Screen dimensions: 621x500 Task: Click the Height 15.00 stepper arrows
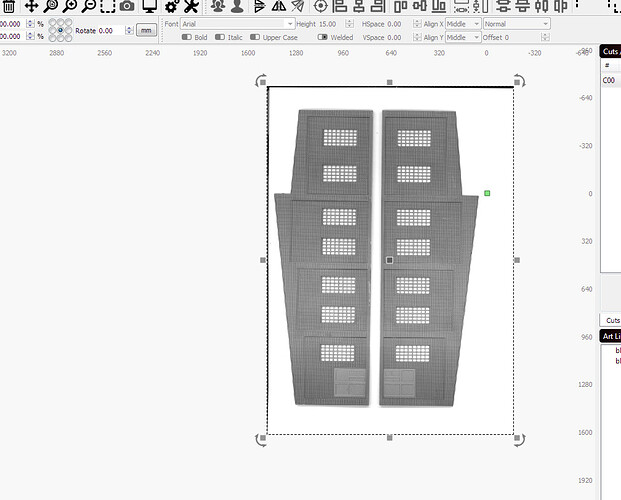click(349, 24)
